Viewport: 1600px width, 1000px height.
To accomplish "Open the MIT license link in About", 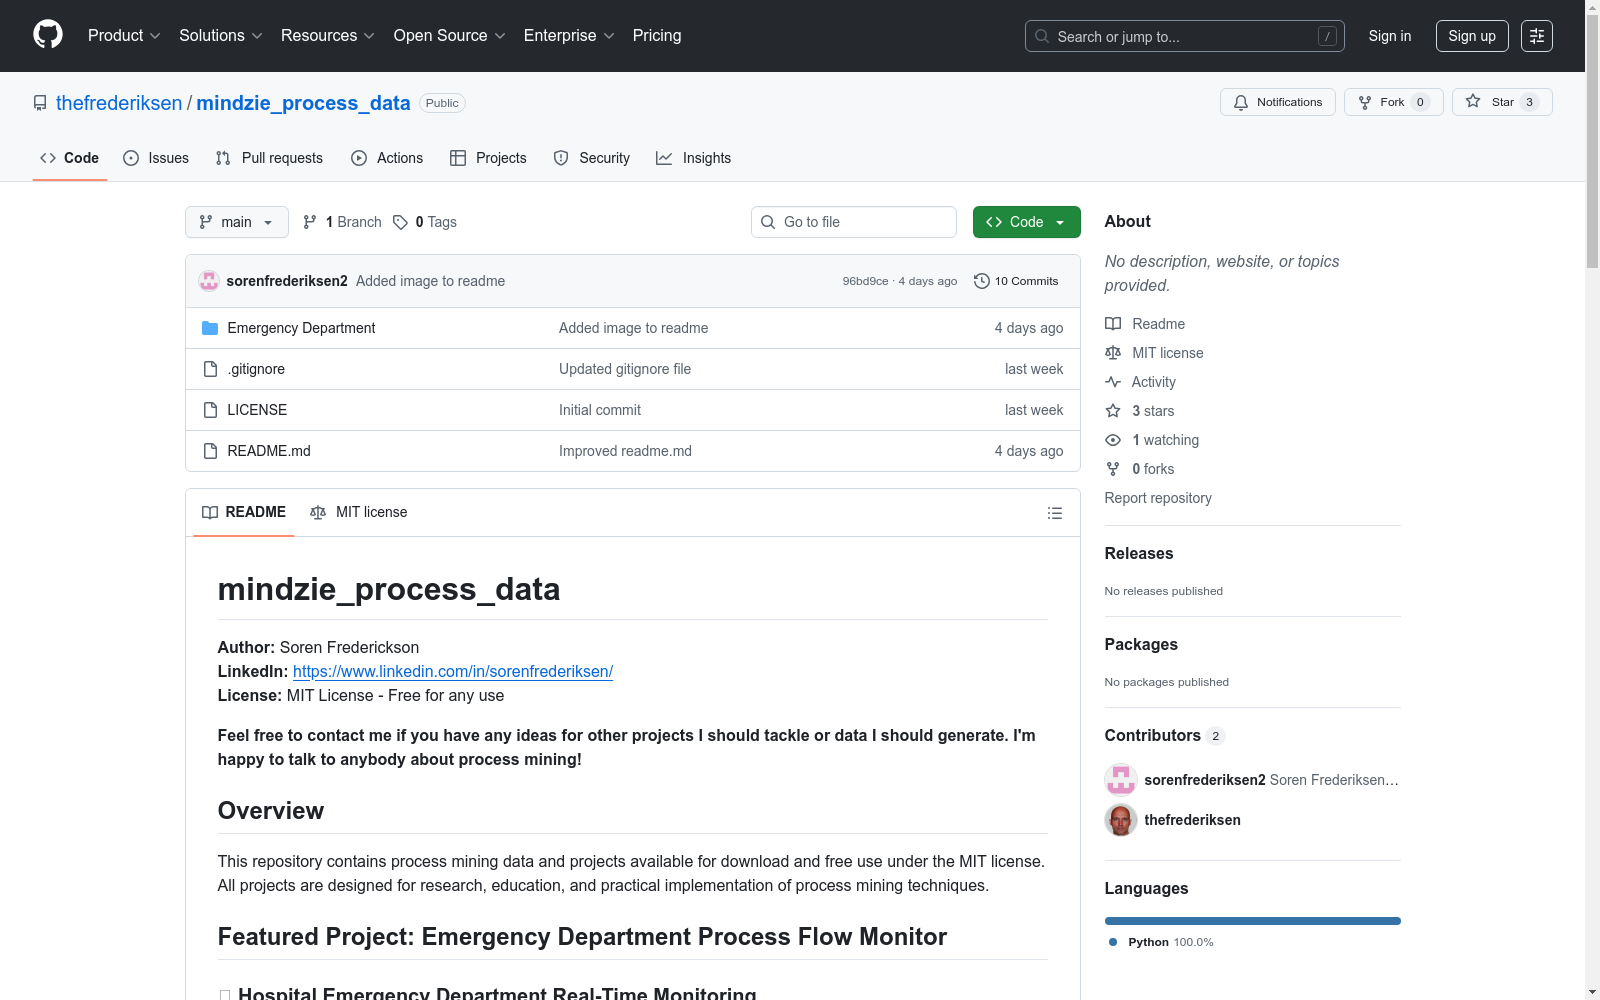I will point(1154,353).
